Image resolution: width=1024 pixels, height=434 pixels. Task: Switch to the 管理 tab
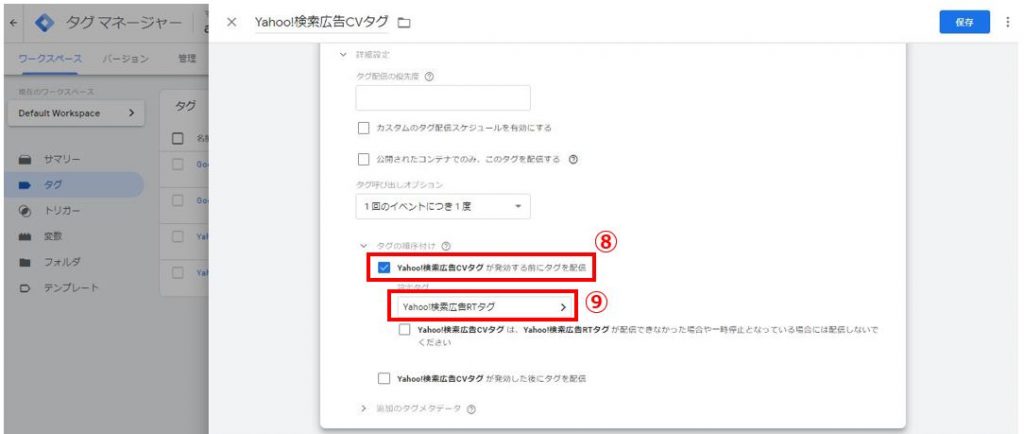[187, 59]
